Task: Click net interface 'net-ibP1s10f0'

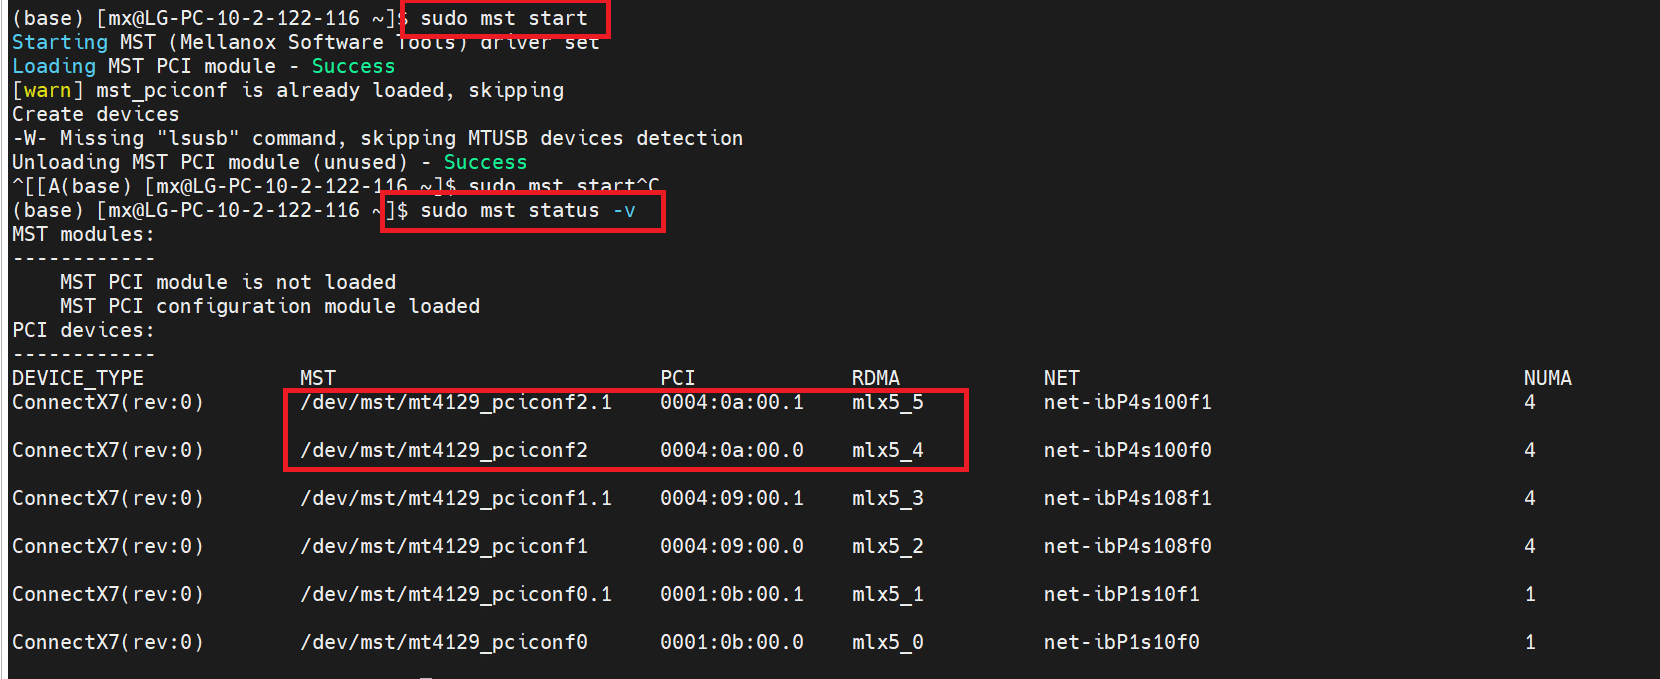Action: coord(1122,643)
